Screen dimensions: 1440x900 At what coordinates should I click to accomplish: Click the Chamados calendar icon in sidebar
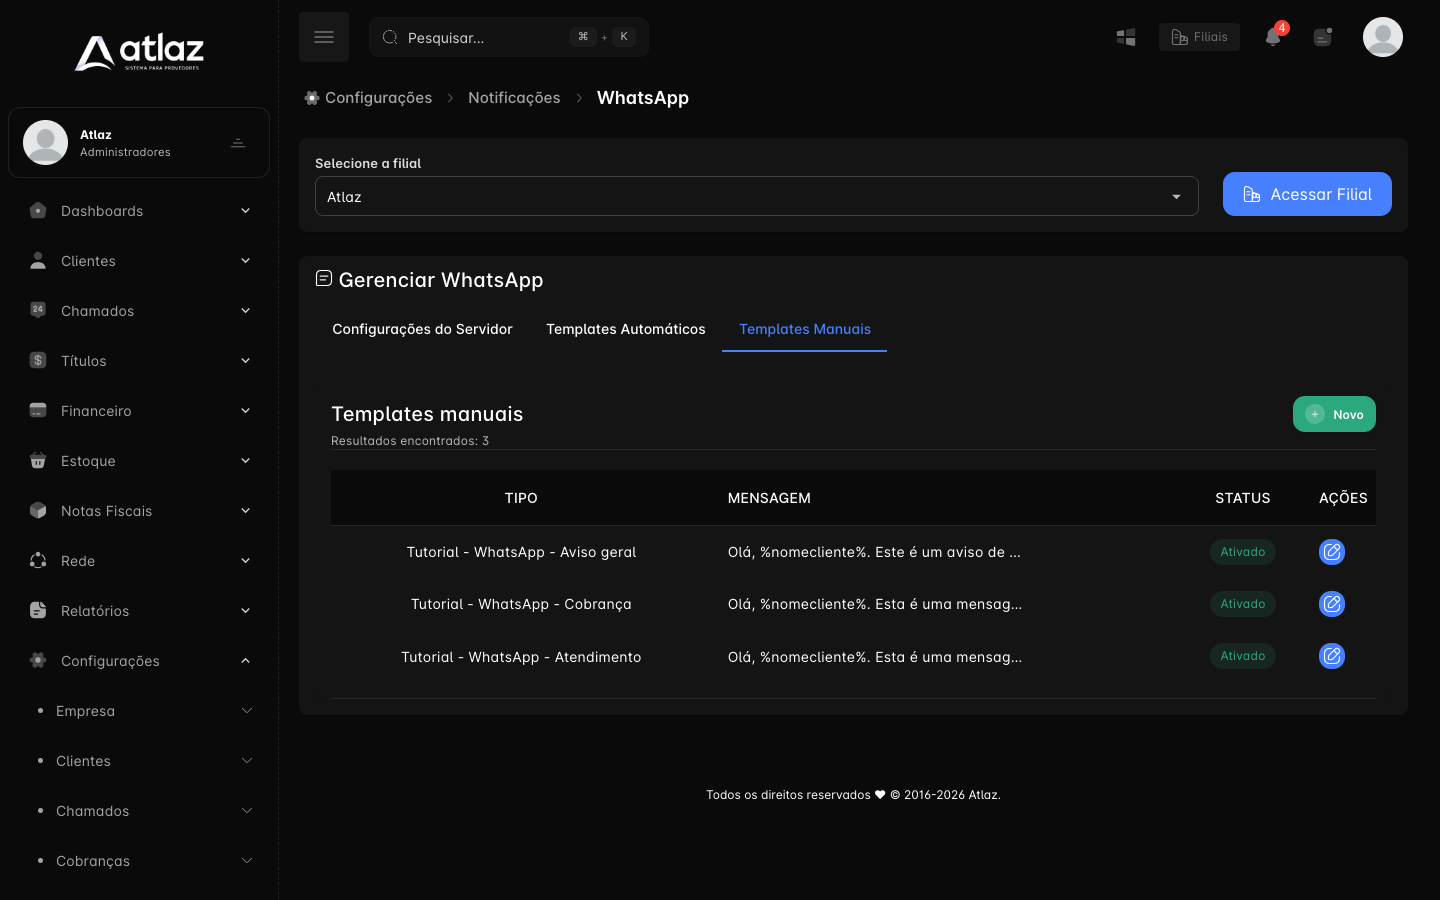pyautogui.click(x=38, y=310)
